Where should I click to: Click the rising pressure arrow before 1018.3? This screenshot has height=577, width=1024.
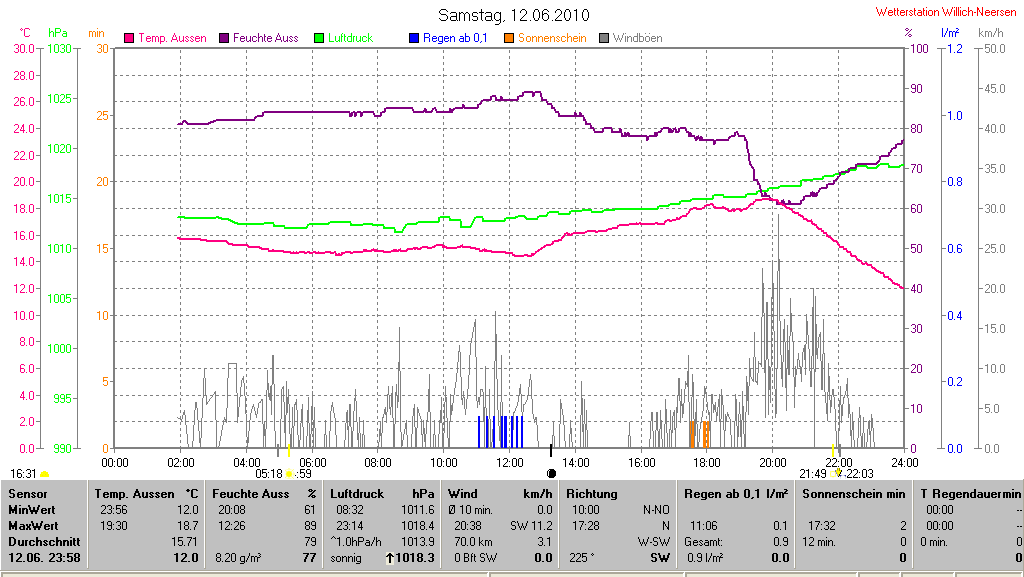390,558
